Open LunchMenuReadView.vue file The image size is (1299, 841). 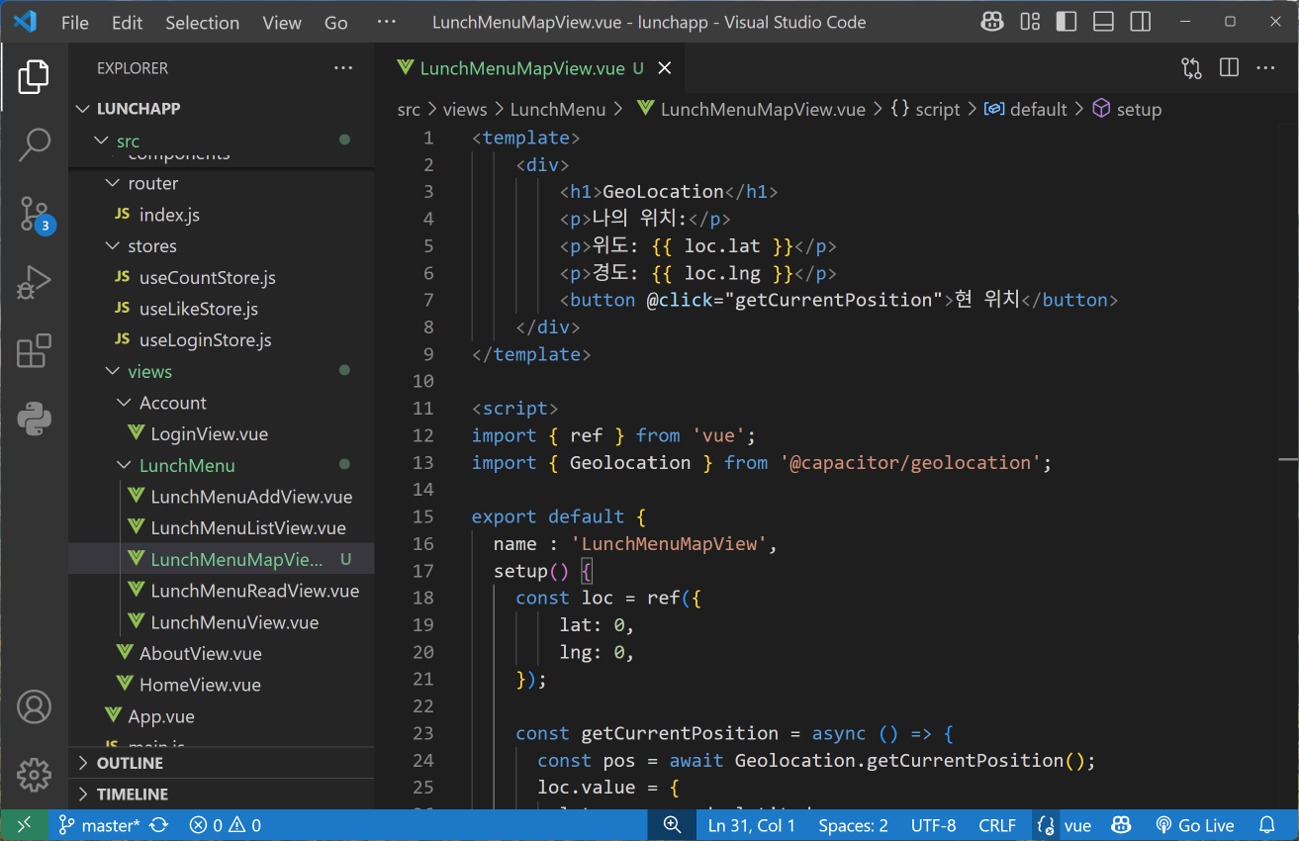220,591
